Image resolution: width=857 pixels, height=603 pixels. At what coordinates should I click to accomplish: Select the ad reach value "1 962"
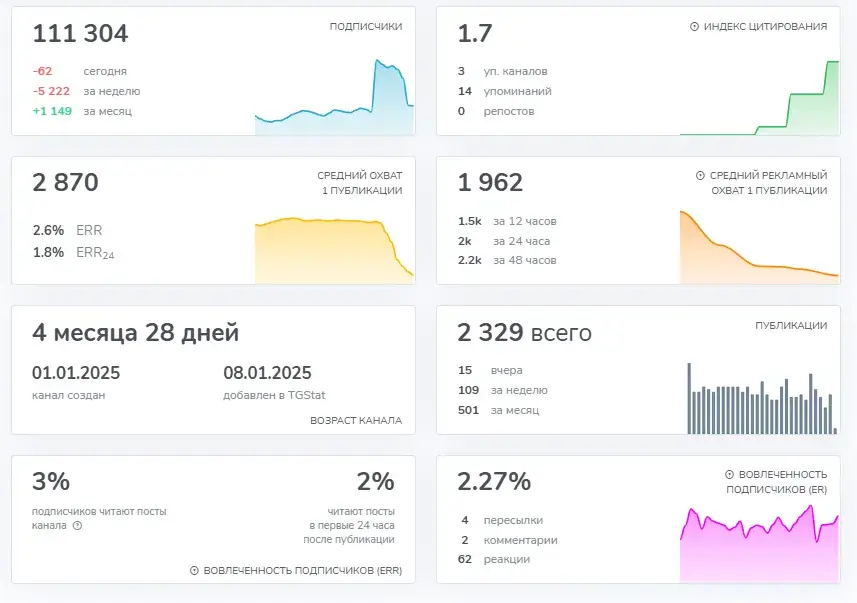pyautogui.click(x=490, y=182)
